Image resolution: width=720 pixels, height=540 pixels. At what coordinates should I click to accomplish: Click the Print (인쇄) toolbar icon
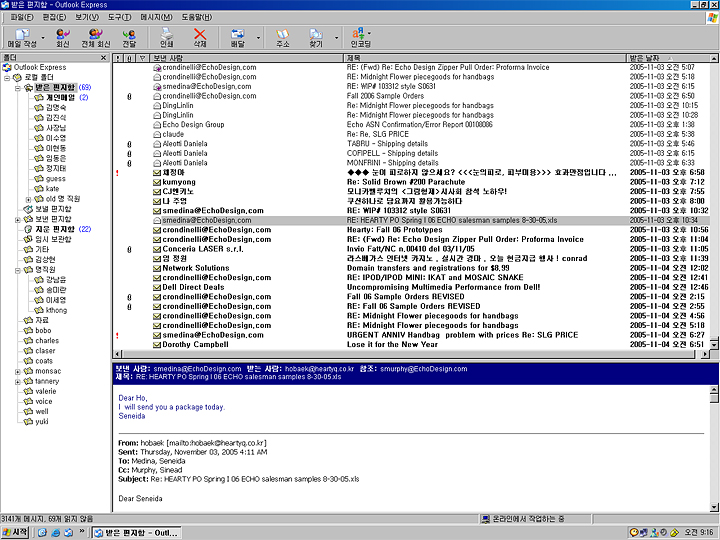[x=166, y=38]
